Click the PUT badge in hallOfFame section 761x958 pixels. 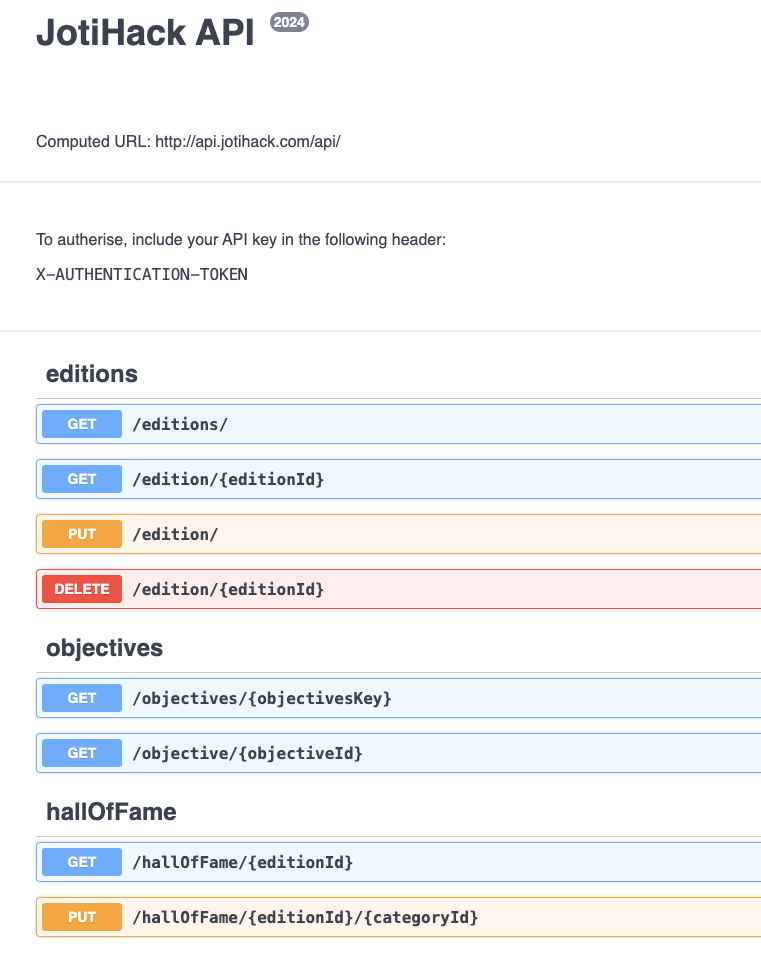click(x=82, y=916)
